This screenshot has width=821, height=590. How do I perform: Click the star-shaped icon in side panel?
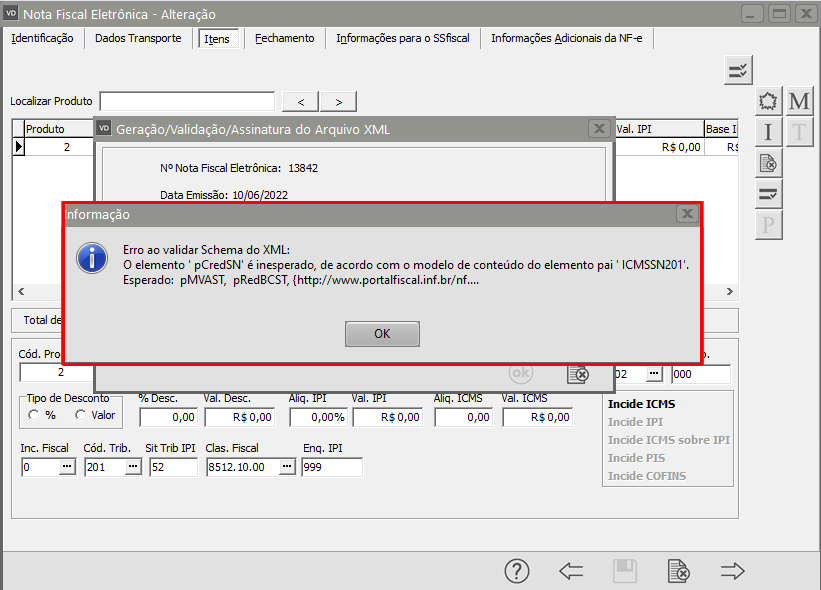click(768, 101)
